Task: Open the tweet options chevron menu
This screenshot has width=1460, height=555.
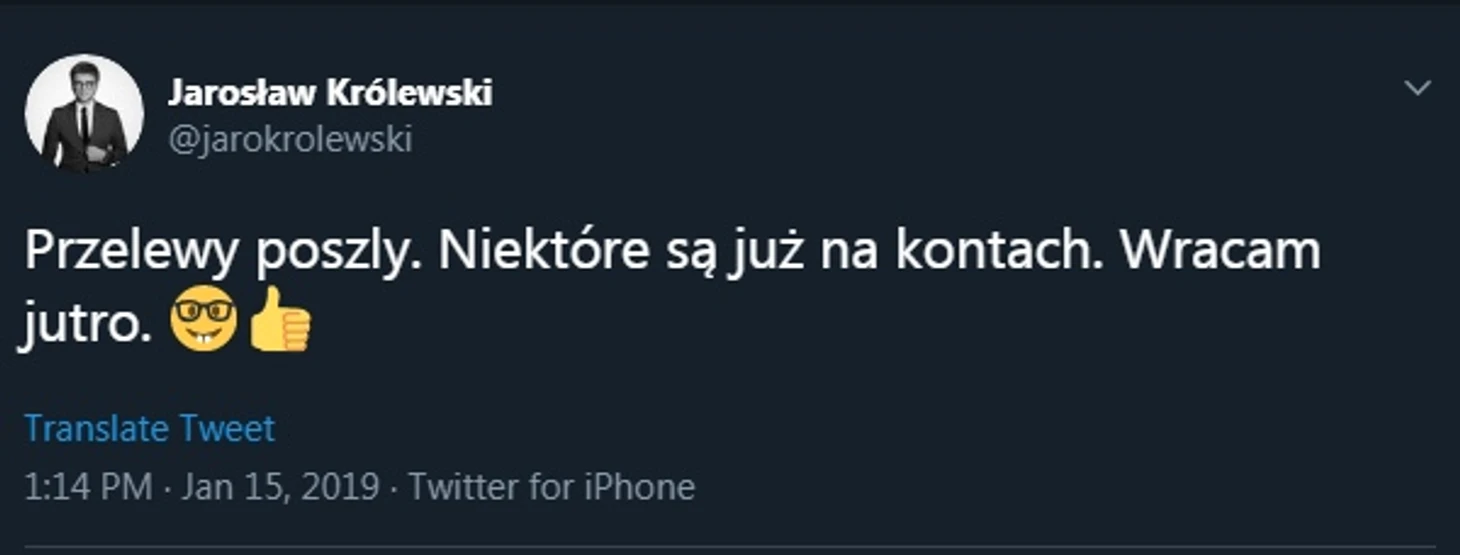Action: point(1417,89)
